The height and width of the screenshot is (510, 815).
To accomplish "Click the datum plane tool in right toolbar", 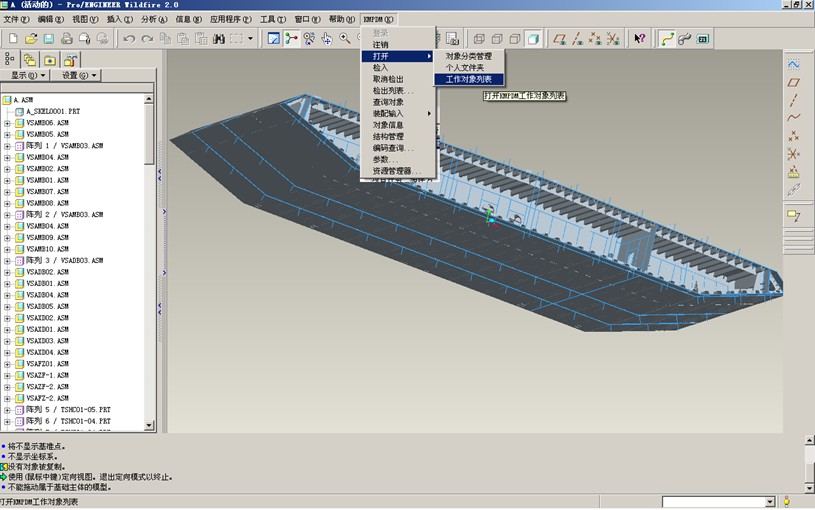I will (x=794, y=83).
